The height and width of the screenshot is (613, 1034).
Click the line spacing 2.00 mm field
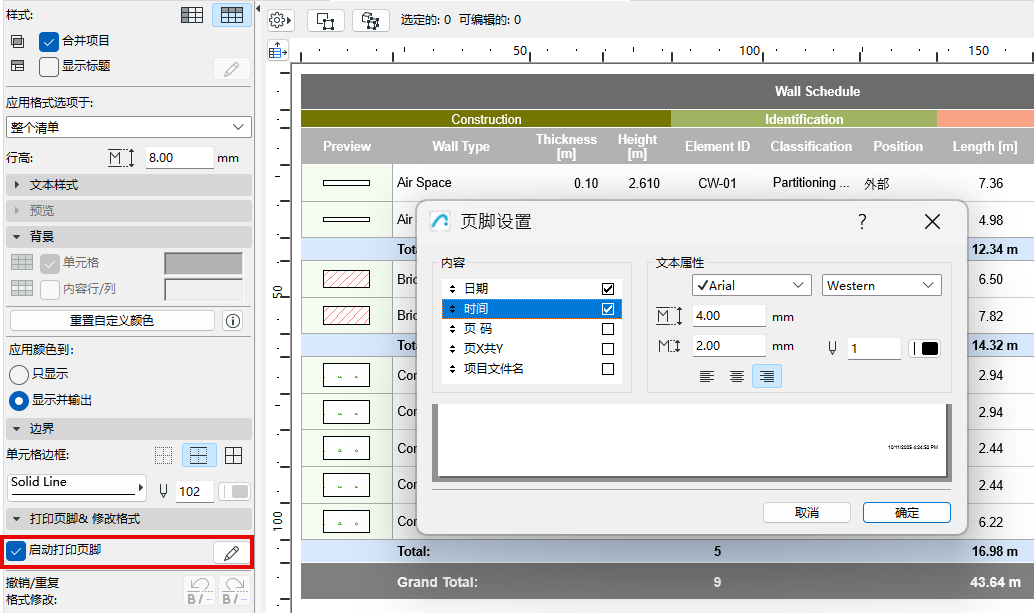pyautogui.click(x=729, y=346)
